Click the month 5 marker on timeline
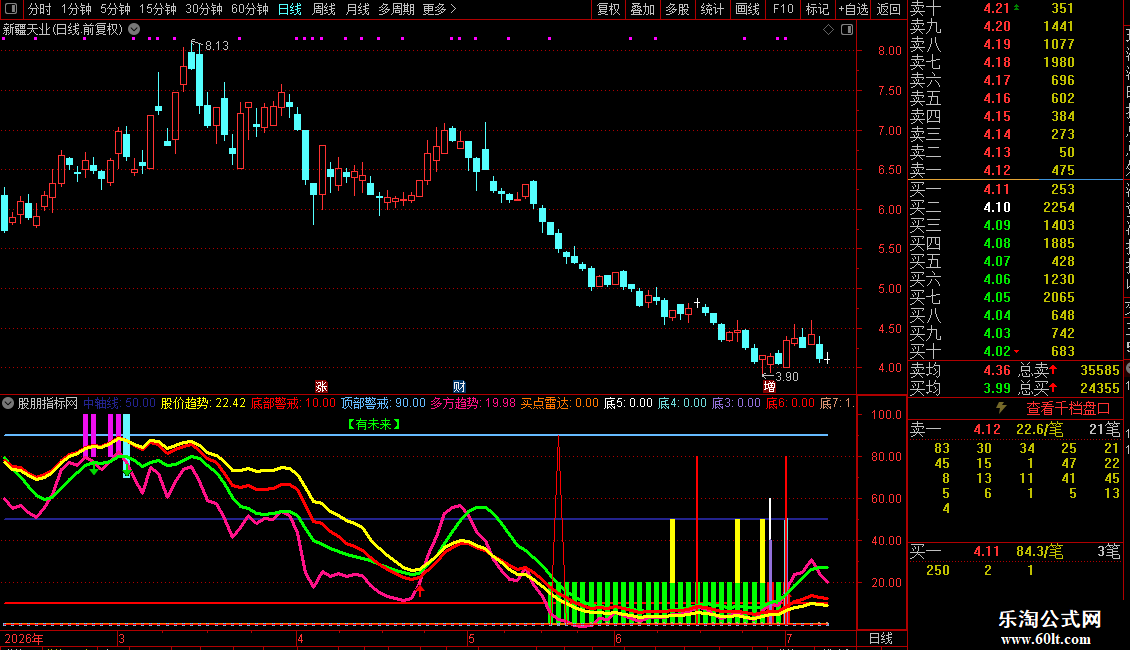This screenshot has width=1130, height=650. (x=471, y=638)
